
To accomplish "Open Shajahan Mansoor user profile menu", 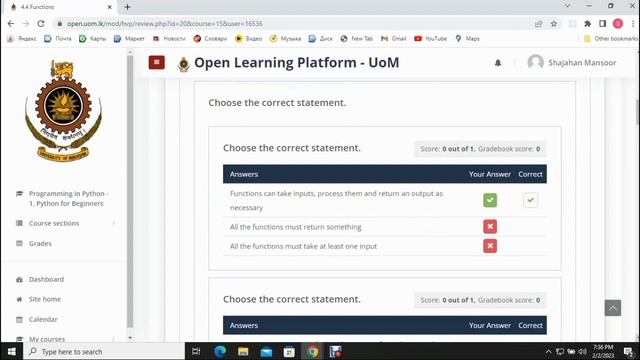I will coord(572,62).
